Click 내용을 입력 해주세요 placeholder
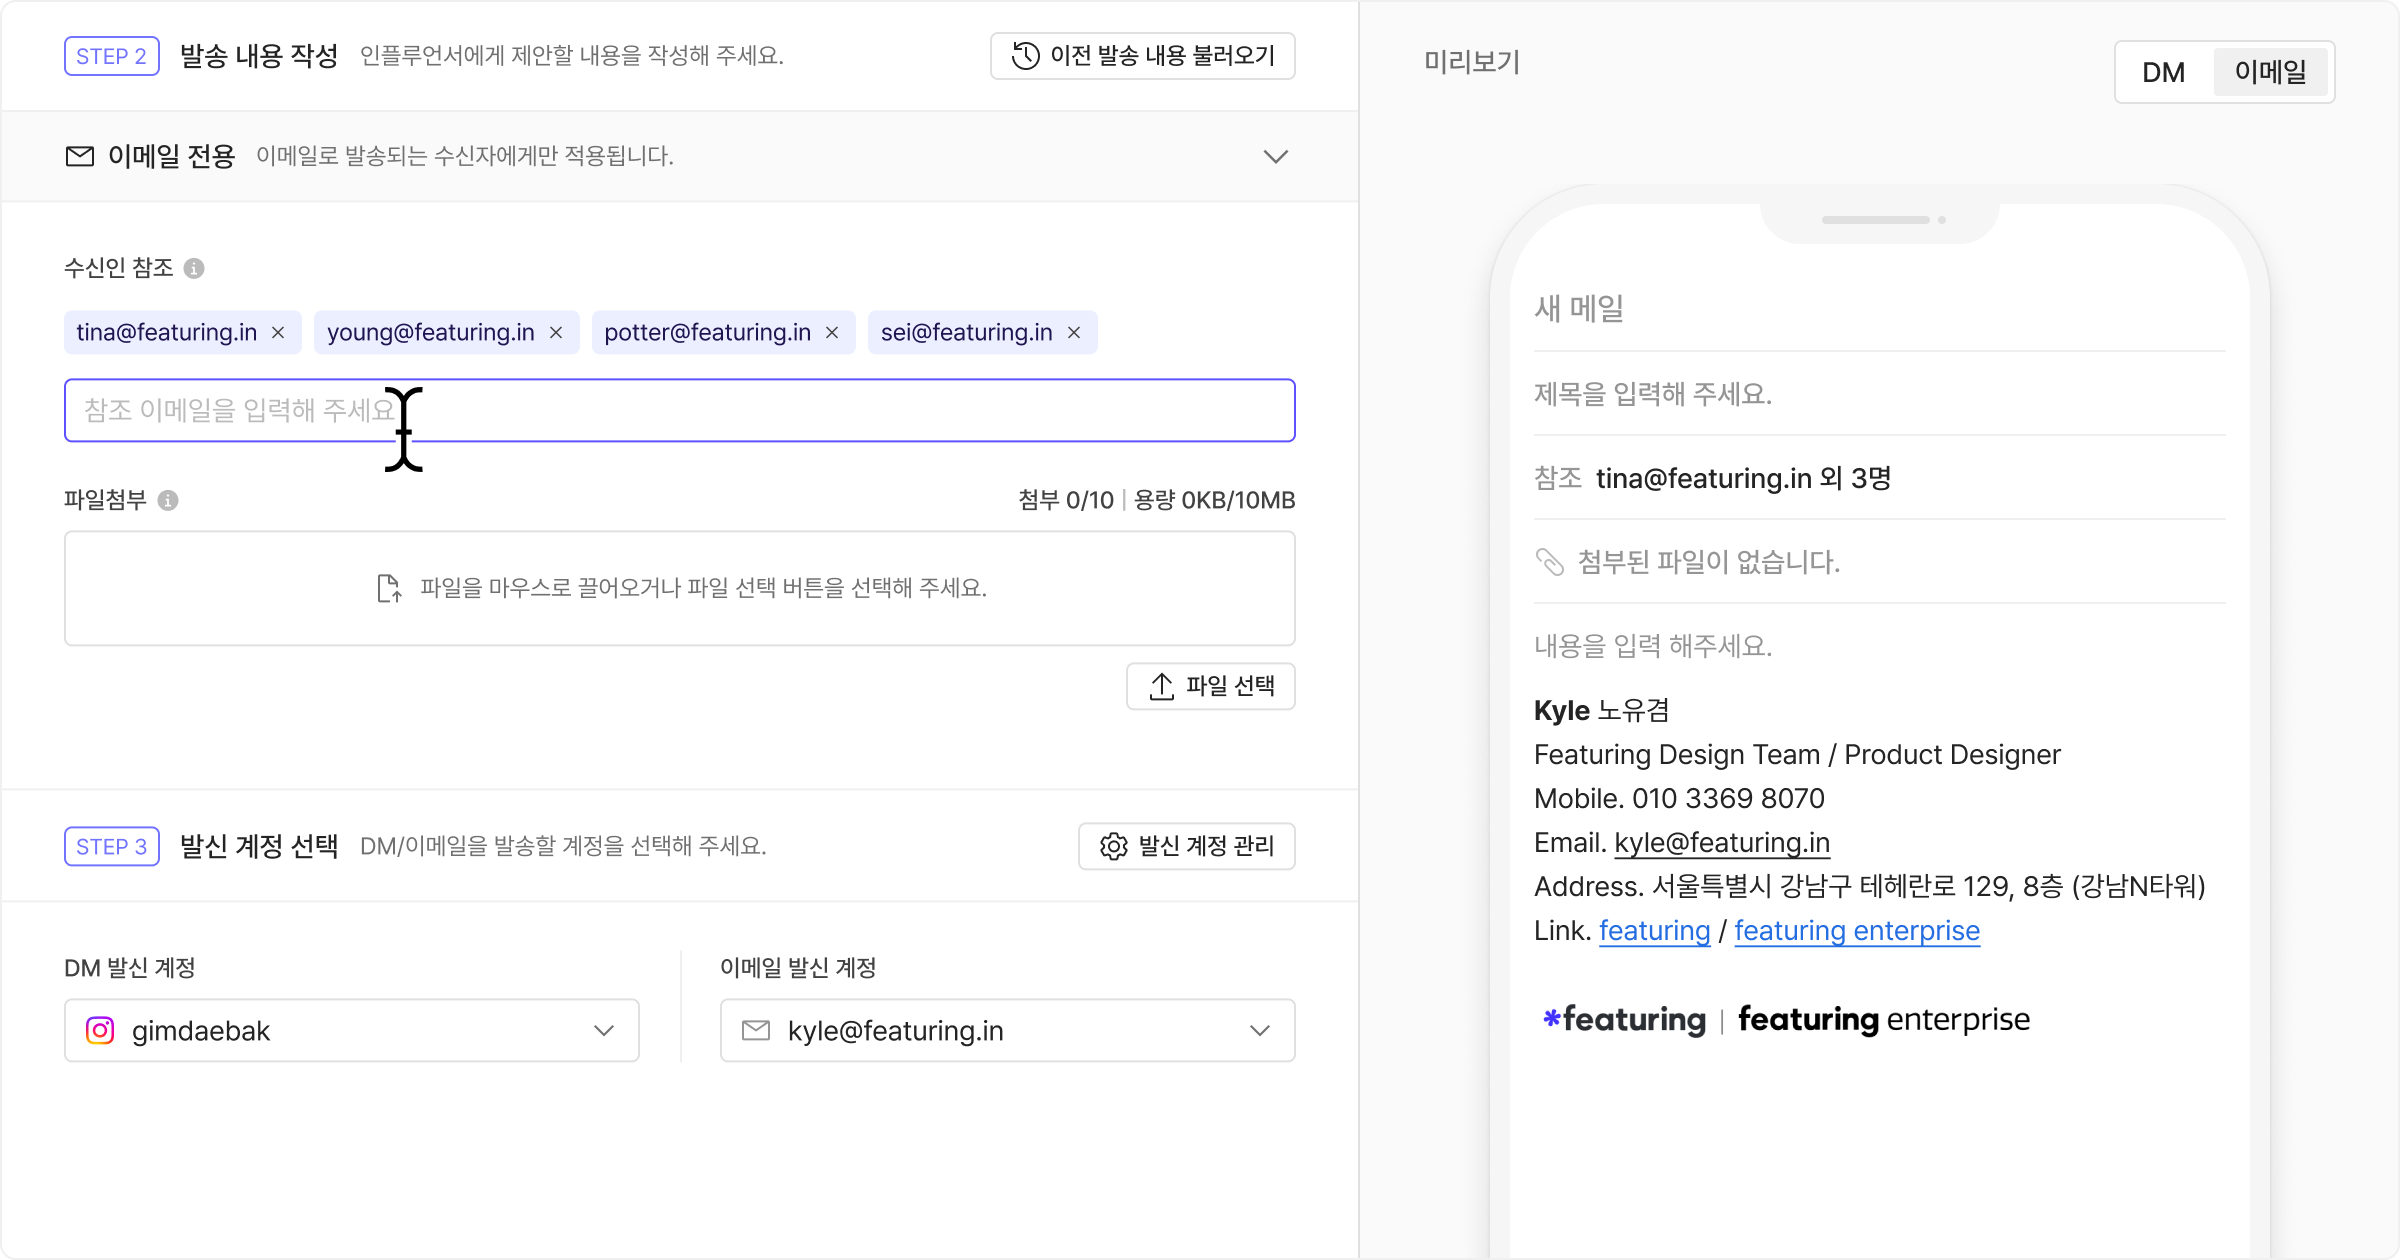The height and width of the screenshot is (1260, 2400). 1653,646
